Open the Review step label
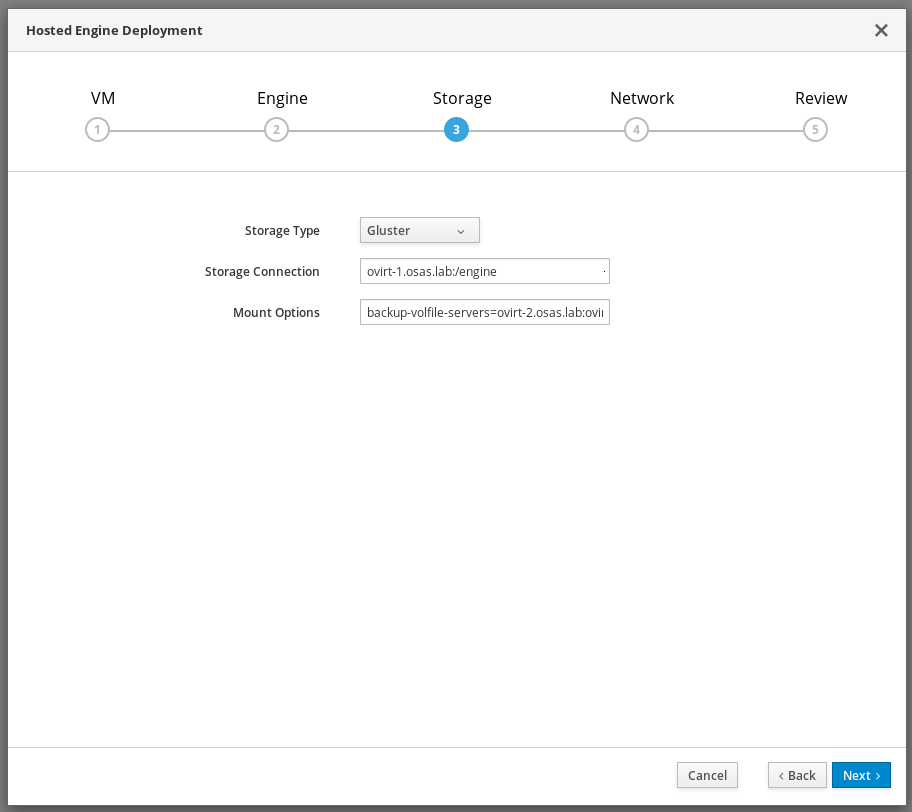Image resolution: width=912 pixels, height=812 pixels. pyautogui.click(x=821, y=98)
